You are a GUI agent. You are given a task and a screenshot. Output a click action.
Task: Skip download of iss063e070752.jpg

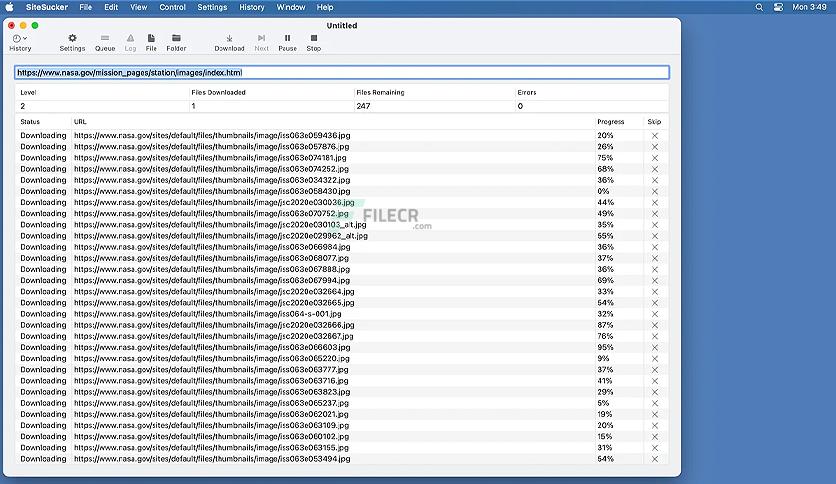click(655, 214)
